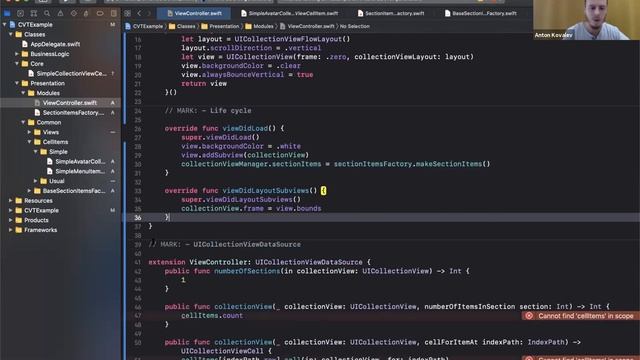This screenshot has height=360, width=640.
Task: Click the "Cannot find 'cellItems' in scope" error banner
Action: (x=581, y=316)
